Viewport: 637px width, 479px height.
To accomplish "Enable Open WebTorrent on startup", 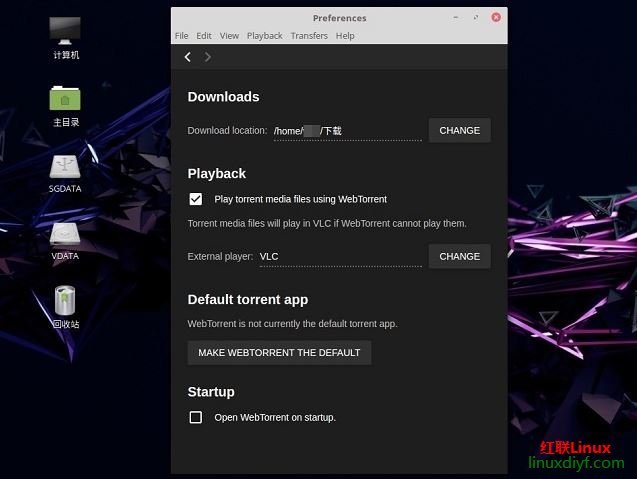I will [196, 417].
